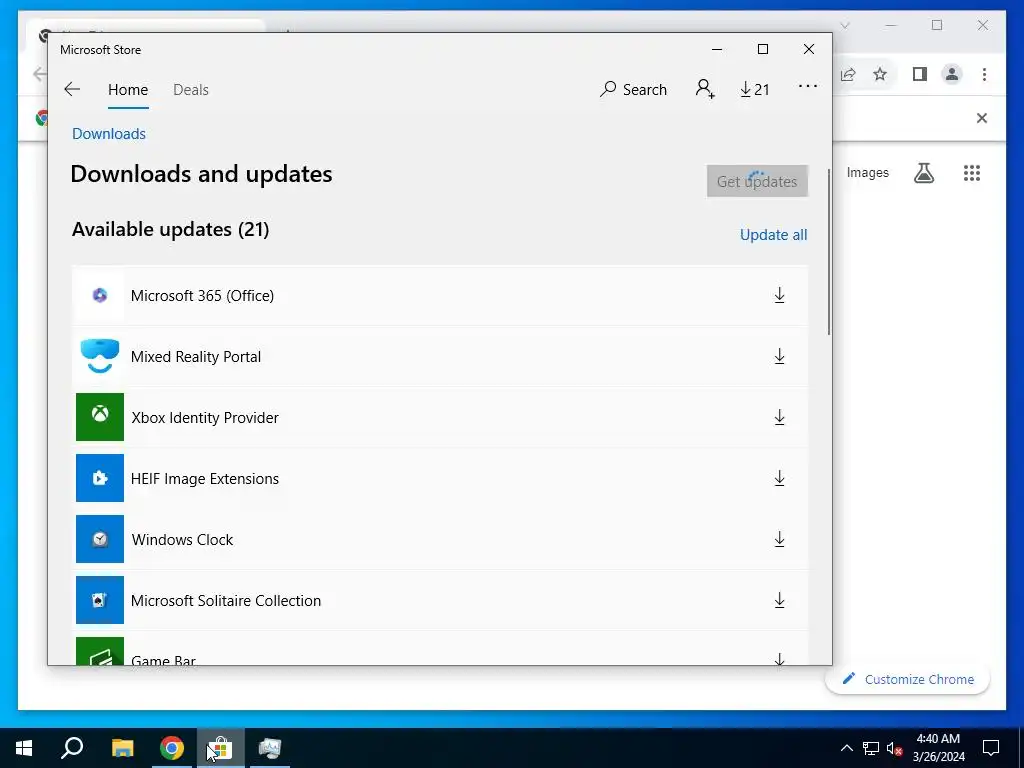Select the HEIF Image Extensions name text
The width and height of the screenshot is (1024, 768).
[x=205, y=479]
